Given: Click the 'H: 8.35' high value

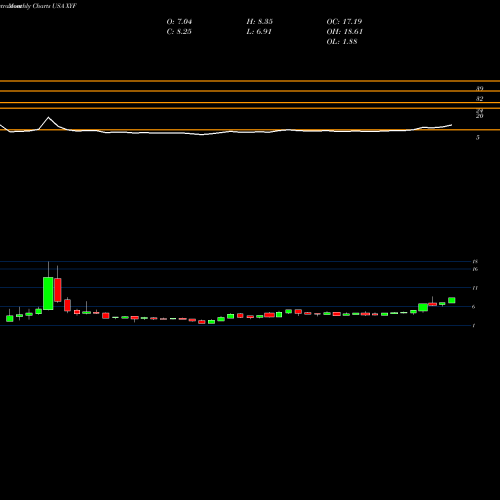Looking at the screenshot, I should pos(260,22).
